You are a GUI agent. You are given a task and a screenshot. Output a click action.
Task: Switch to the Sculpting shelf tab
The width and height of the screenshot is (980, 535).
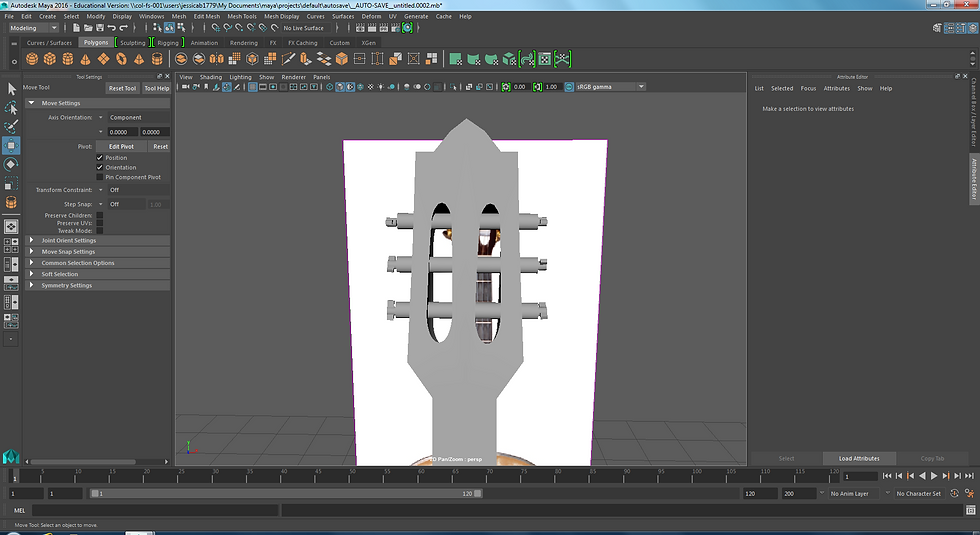132,42
